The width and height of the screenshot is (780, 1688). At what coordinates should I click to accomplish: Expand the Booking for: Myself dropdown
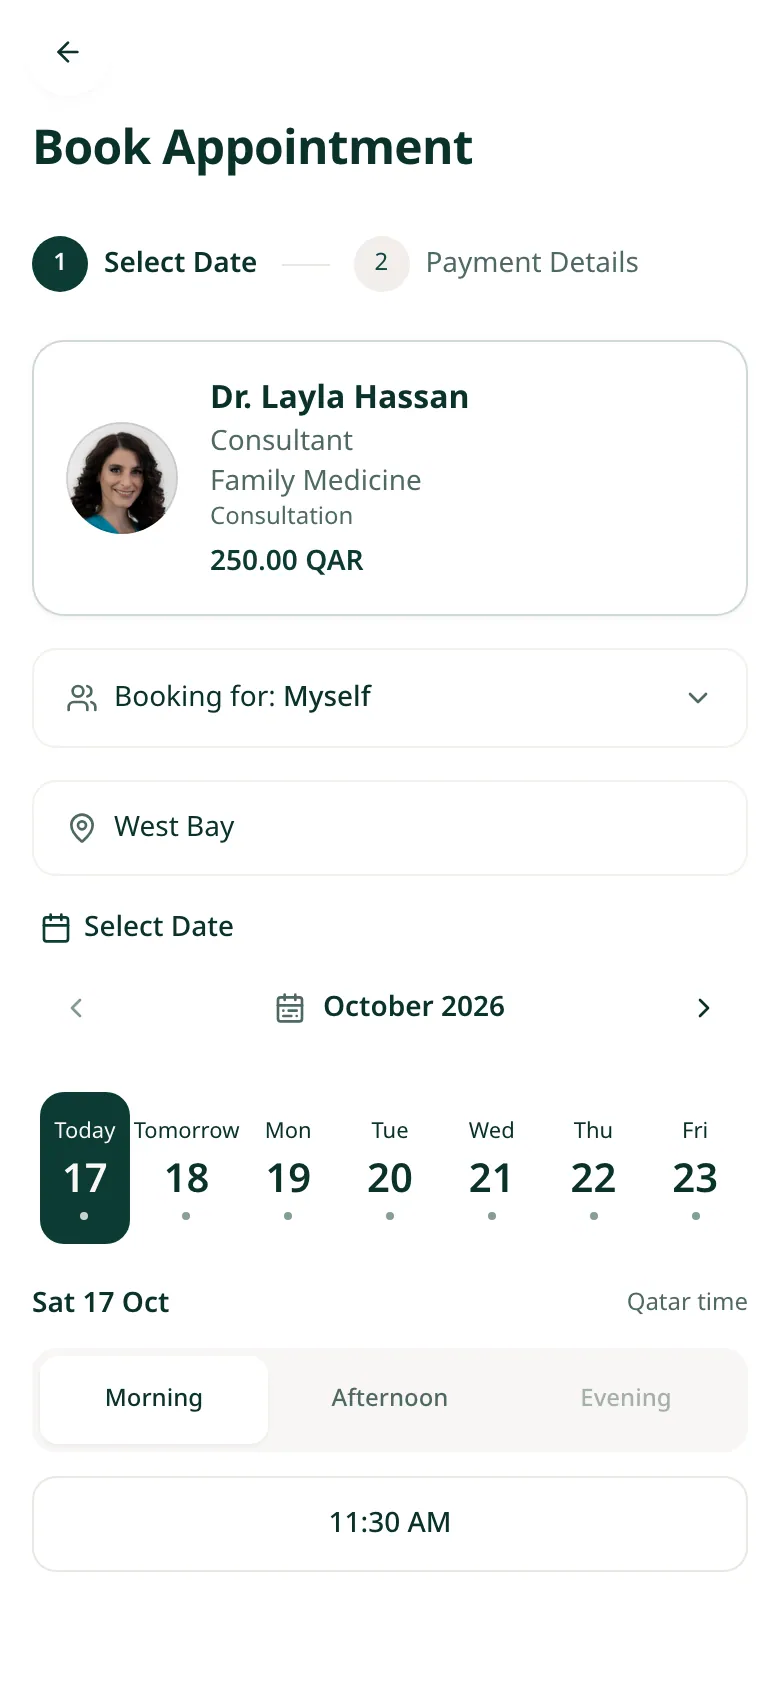390,698
